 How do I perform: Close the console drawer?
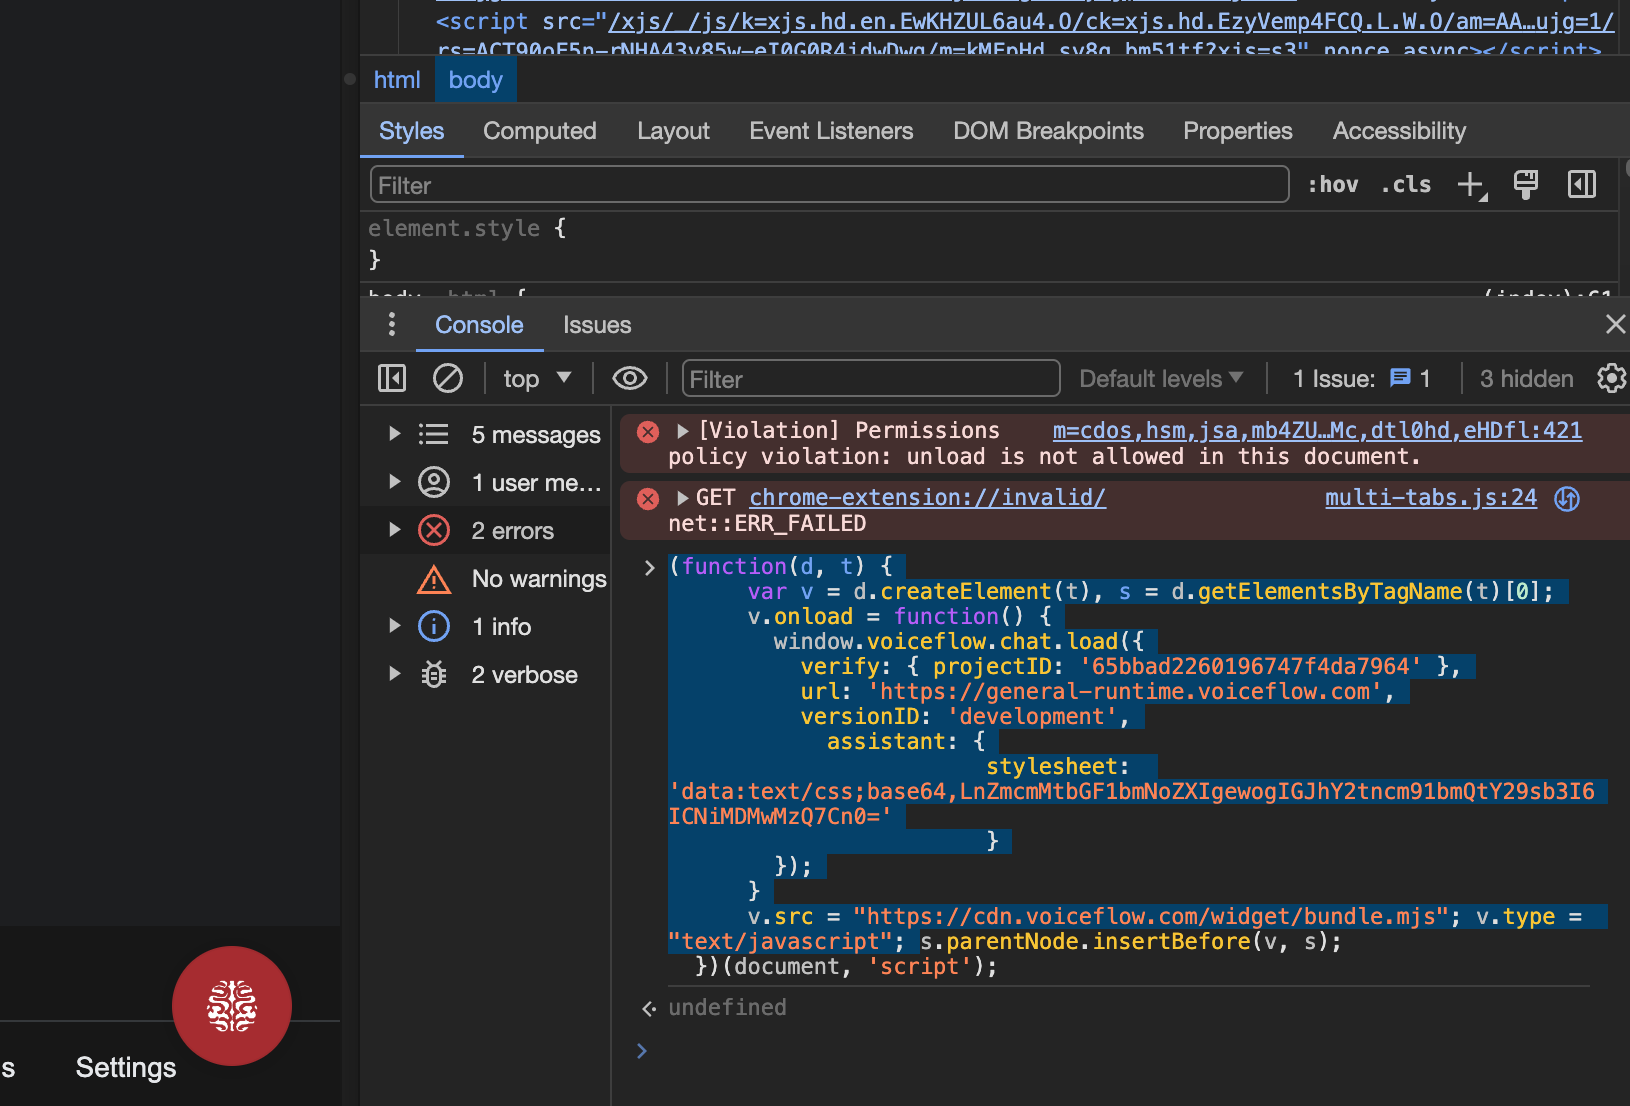pyautogui.click(x=1615, y=324)
